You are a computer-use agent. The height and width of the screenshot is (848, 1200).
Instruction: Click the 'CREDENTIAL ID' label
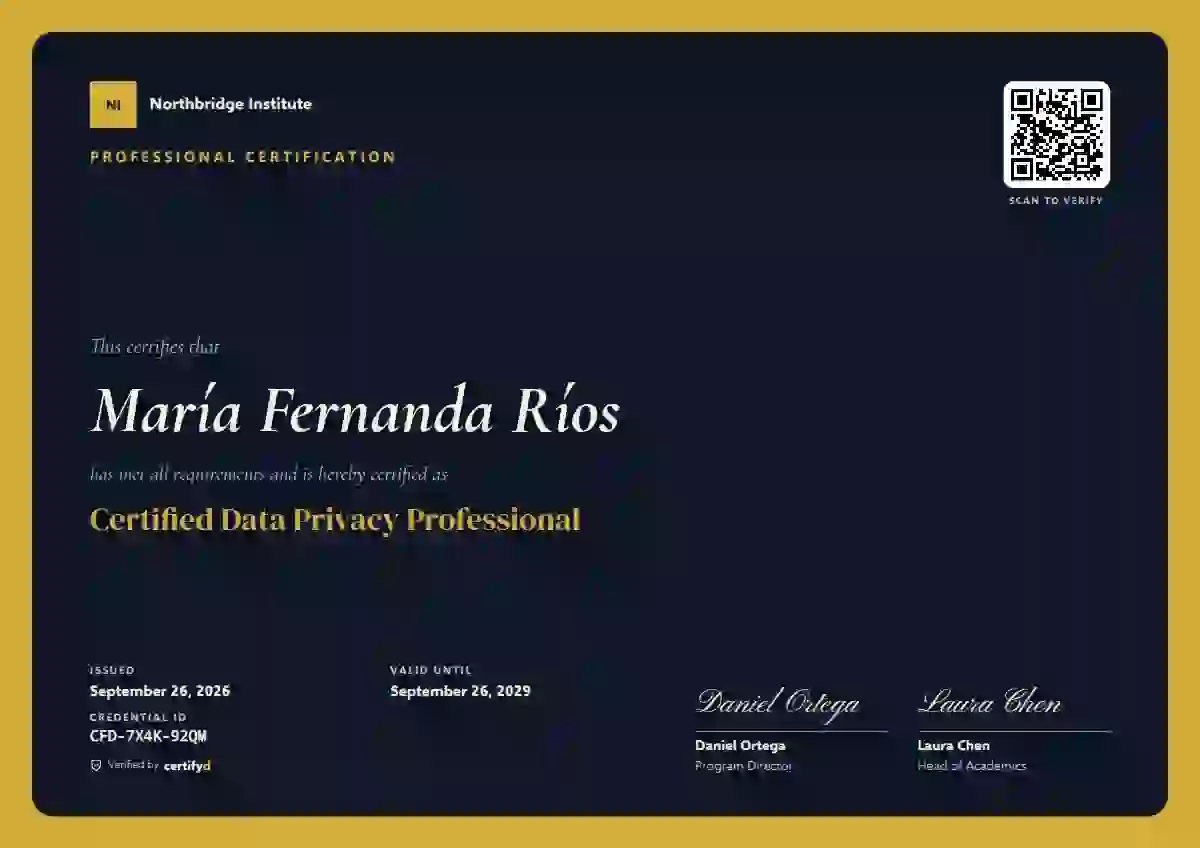tap(138, 717)
